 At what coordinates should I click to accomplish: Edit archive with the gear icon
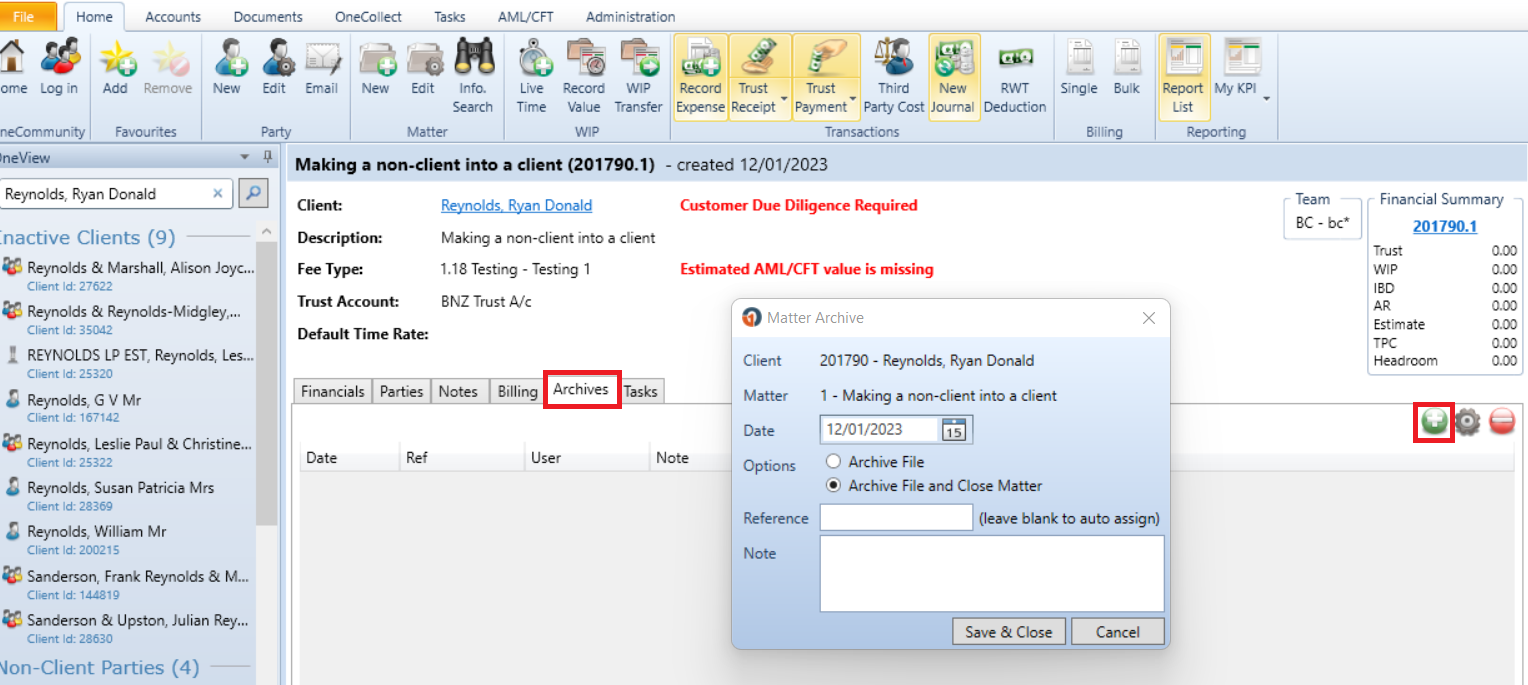click(1467, 422)
